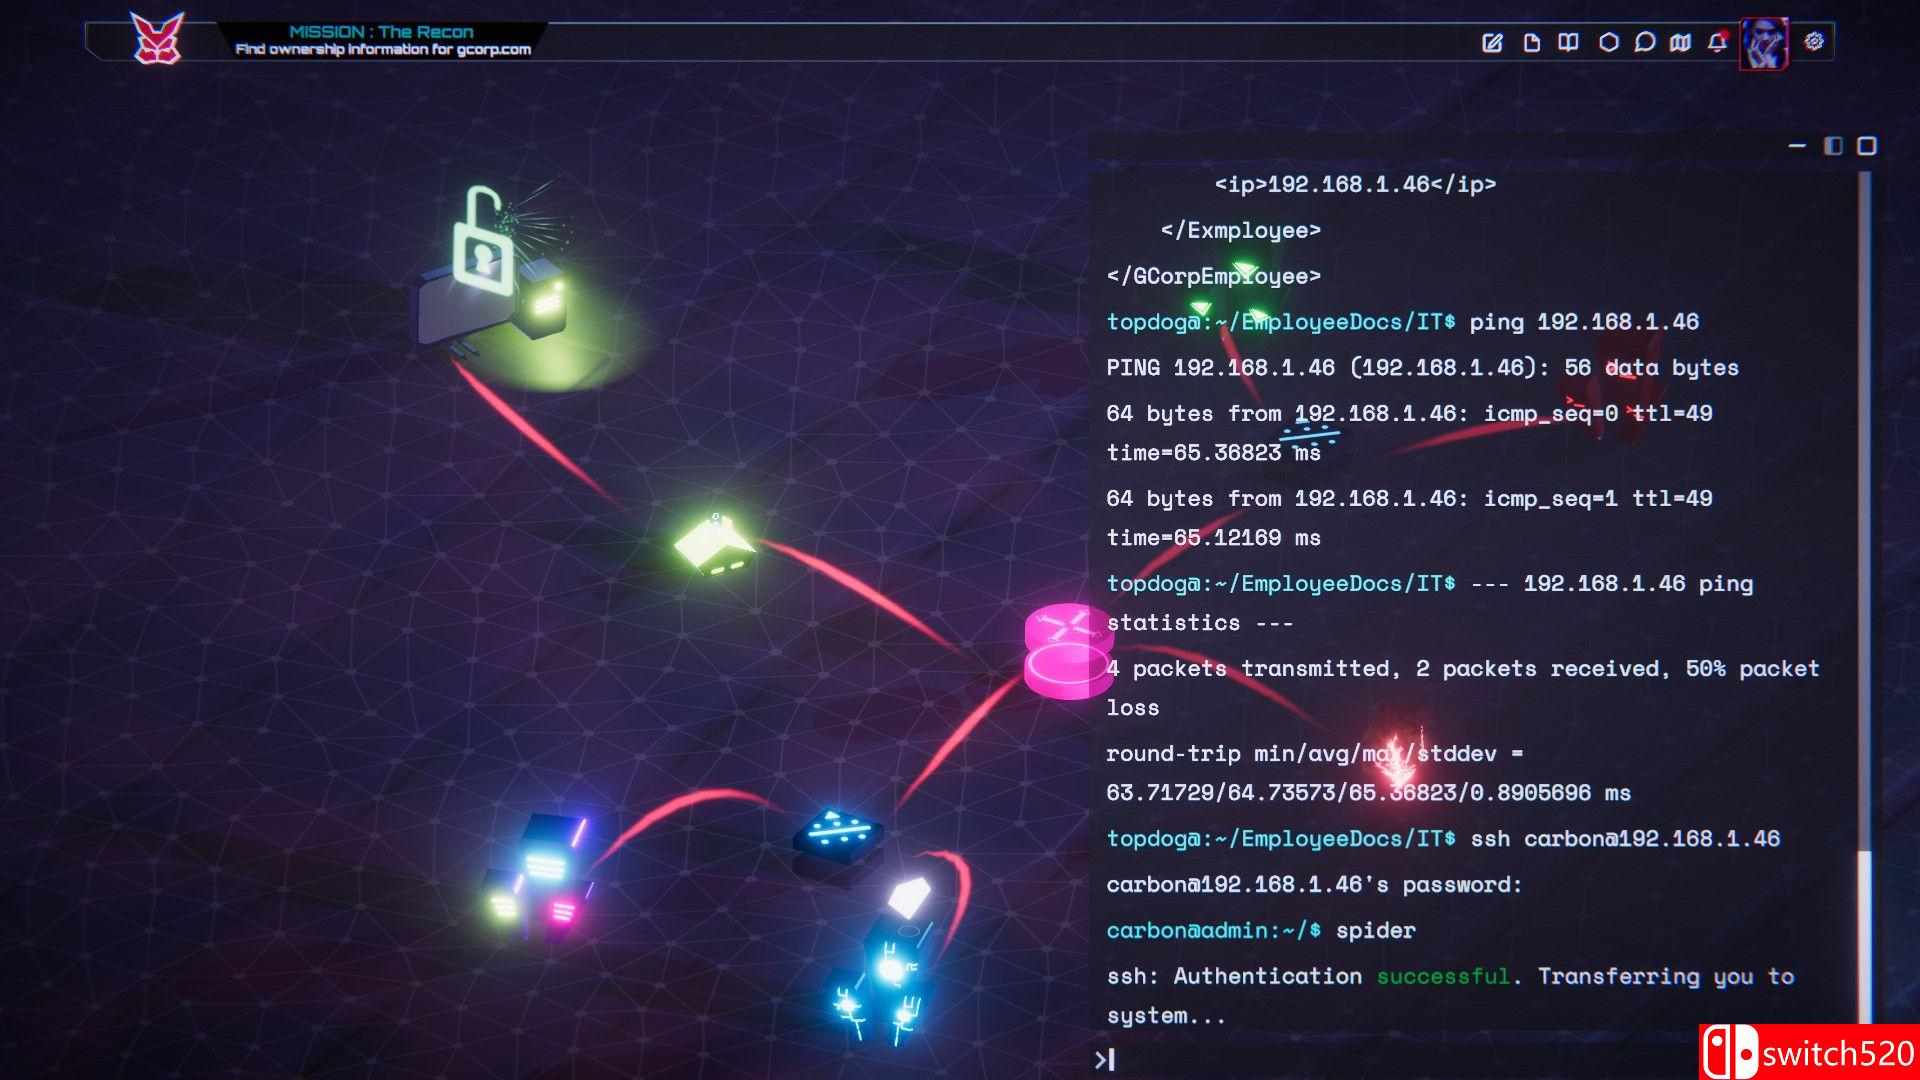Toggle the terminal split-dock layout button
The image size is (1920, 1080).
point(1833,146)
